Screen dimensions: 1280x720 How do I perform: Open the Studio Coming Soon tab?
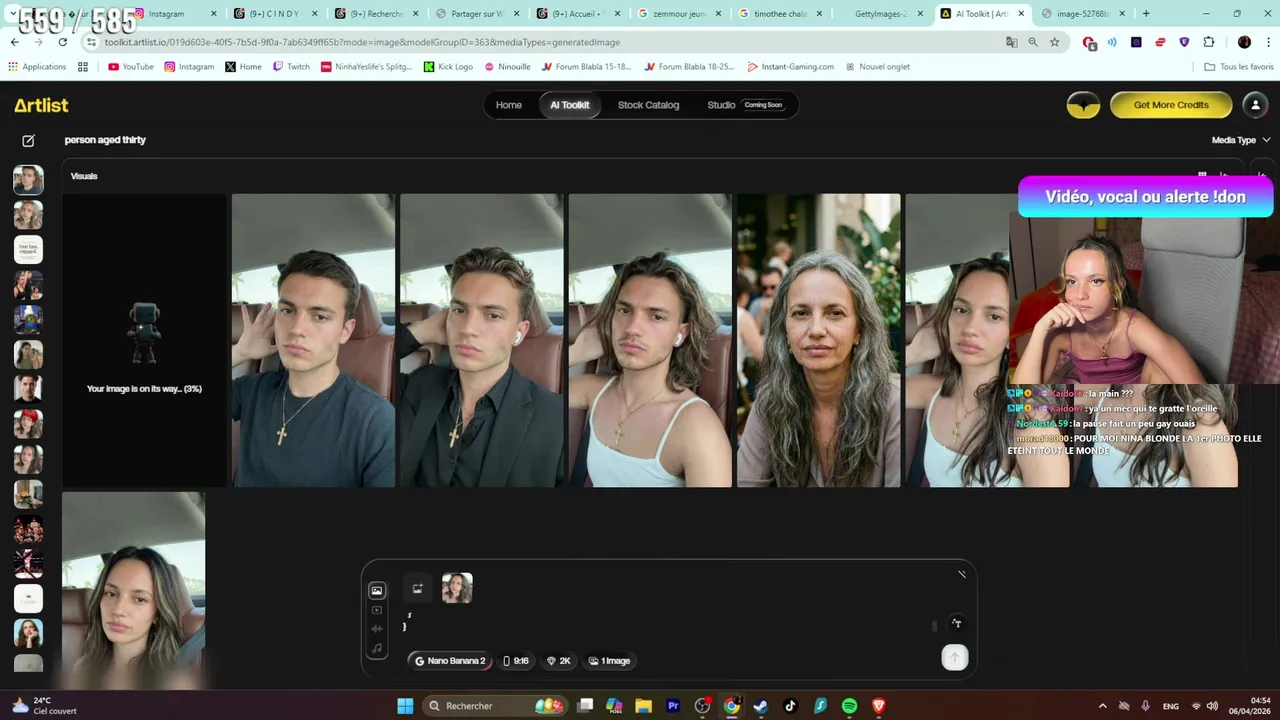click(x=746, y=105)
